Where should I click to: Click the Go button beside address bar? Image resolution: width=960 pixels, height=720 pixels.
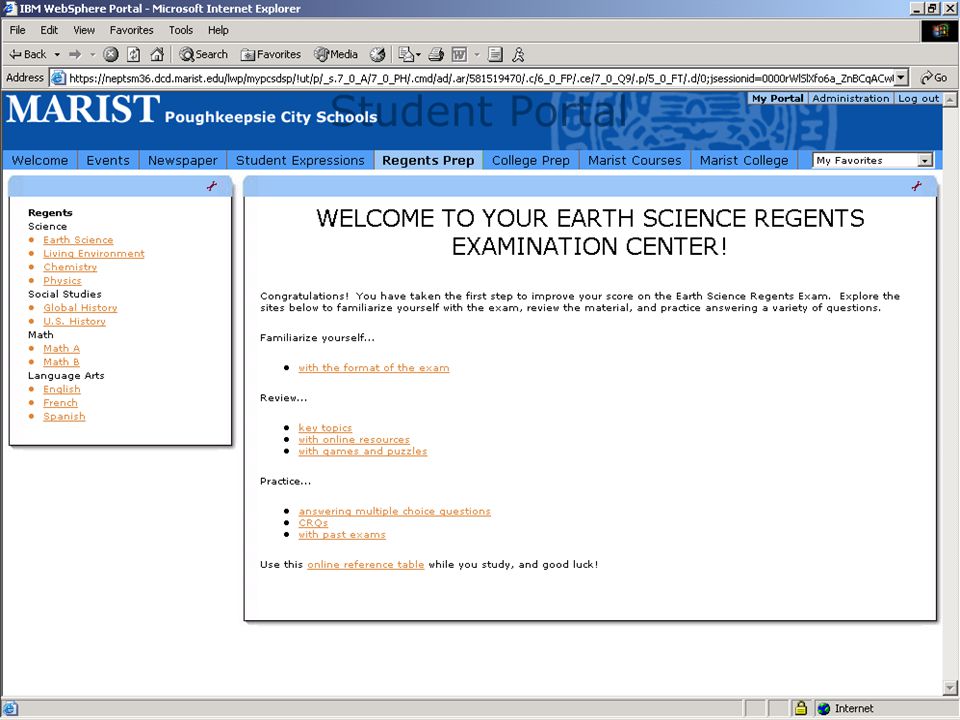[934, 78]
